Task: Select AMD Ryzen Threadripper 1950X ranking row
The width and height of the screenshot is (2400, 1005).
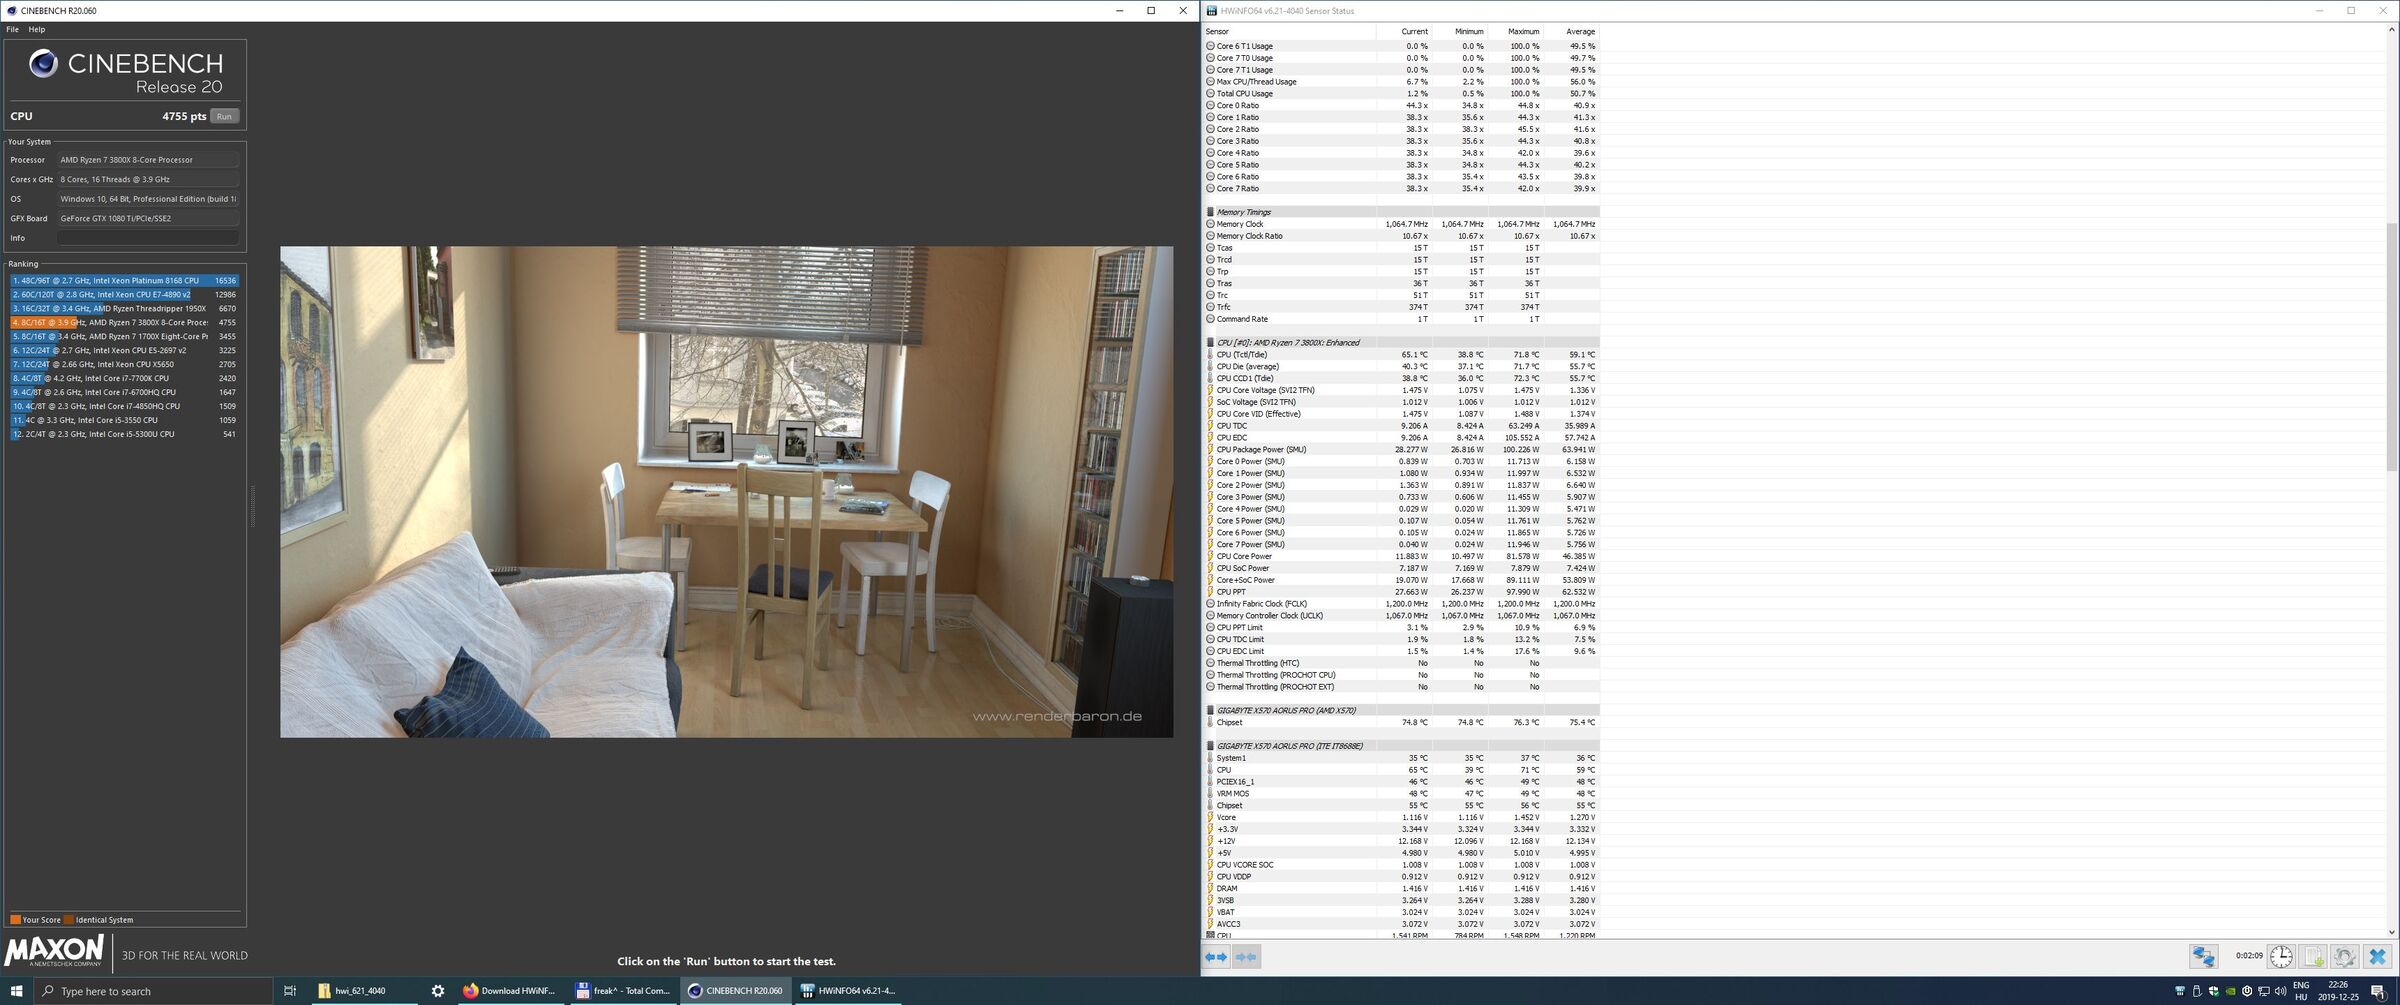Action: [x=124, y=309]
